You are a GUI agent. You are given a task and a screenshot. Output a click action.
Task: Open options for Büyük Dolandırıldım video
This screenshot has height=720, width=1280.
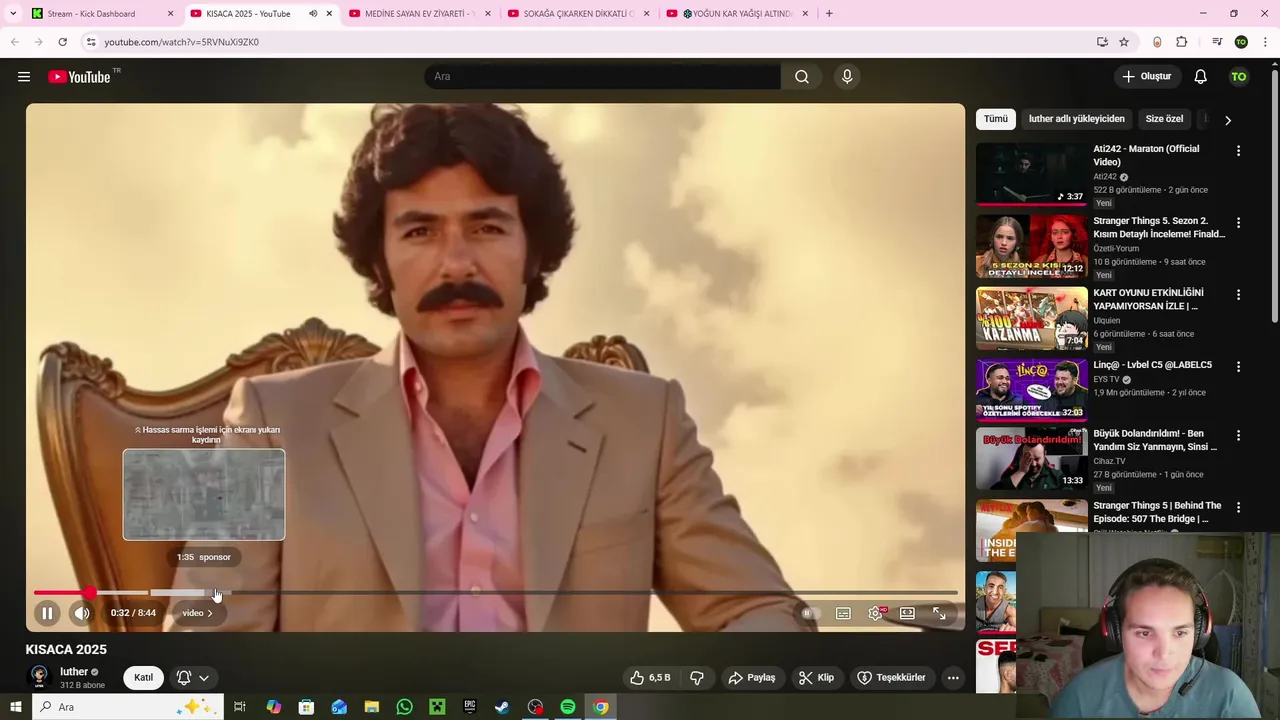[1238, 436]
